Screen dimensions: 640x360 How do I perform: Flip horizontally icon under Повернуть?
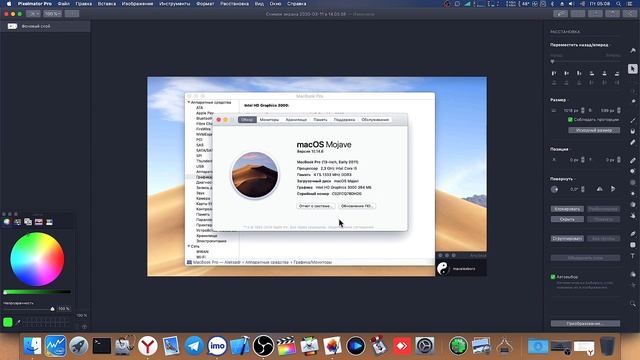(x=599, y=189)
